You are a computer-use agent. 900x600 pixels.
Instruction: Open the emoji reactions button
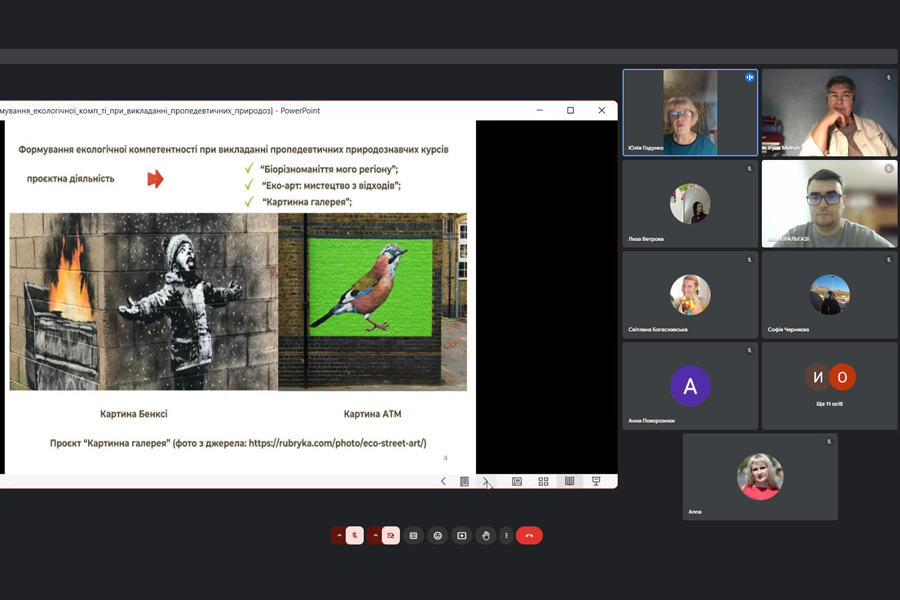coord(438,536)
